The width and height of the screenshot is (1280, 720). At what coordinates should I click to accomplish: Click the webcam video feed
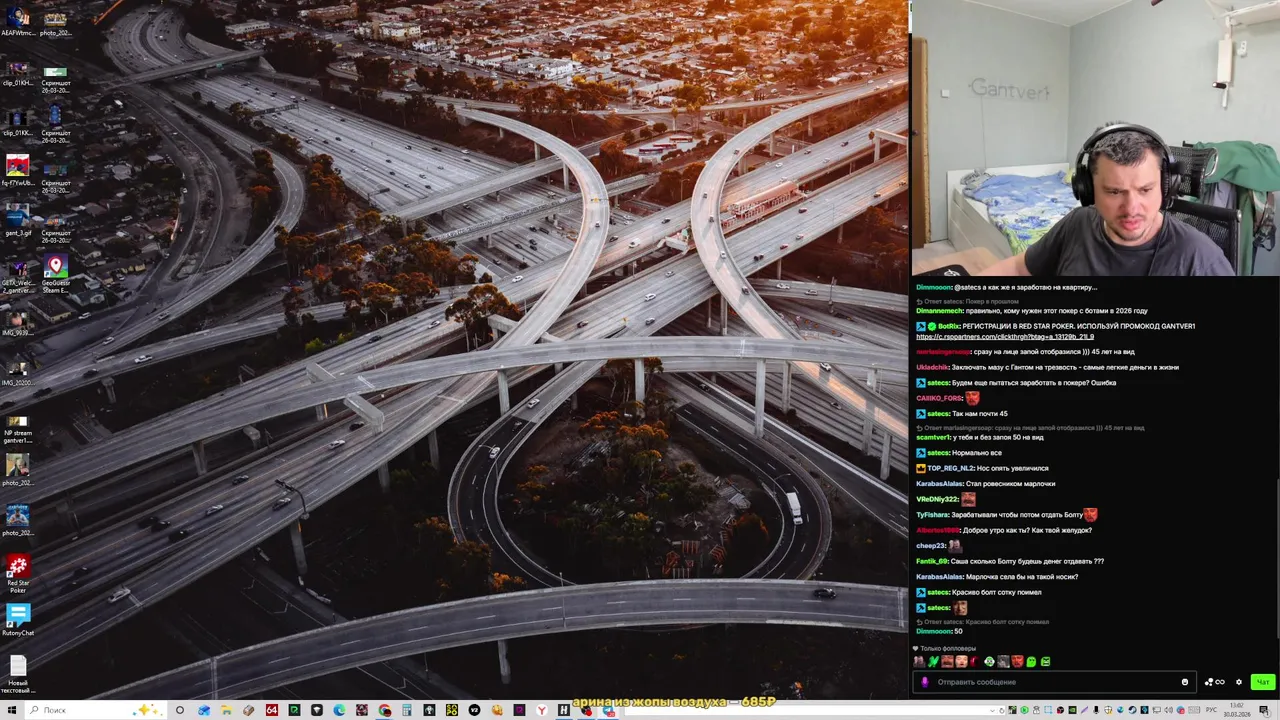click(1096, 138)
